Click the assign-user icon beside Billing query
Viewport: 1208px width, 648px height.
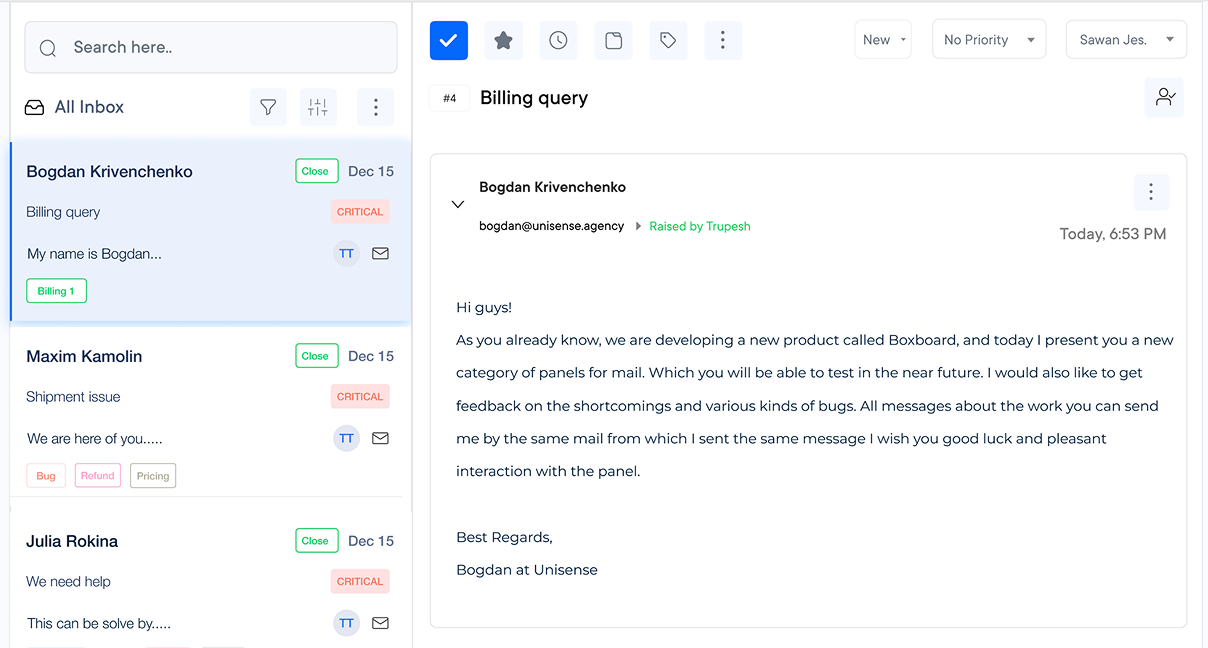[x=1165, y=97]
